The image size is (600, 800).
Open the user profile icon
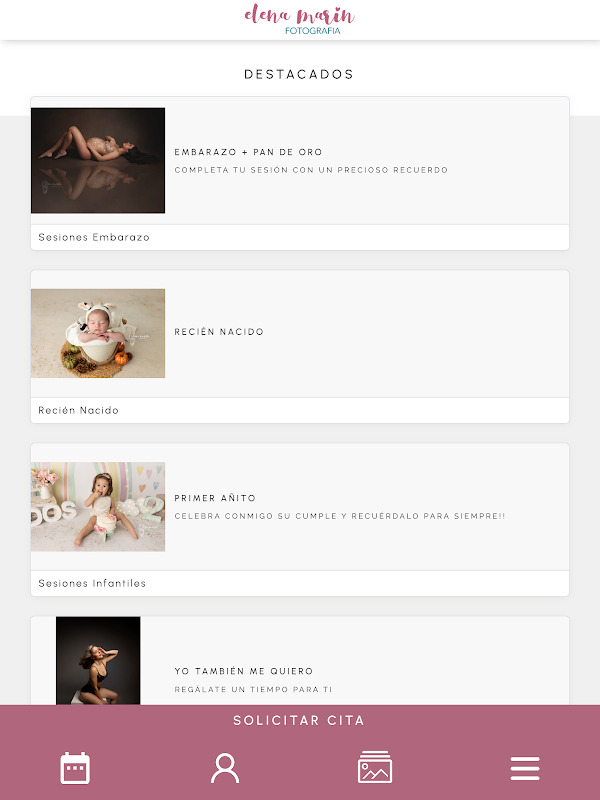point(225,768)
